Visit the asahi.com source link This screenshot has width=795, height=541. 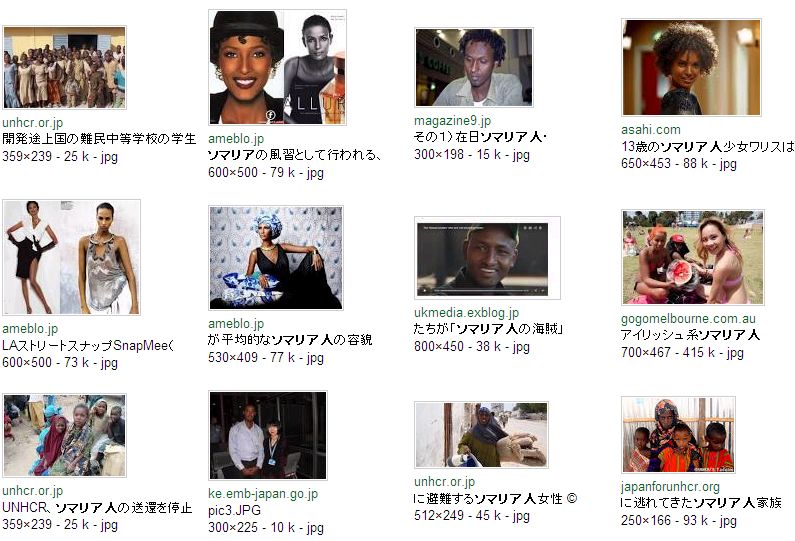click(x=651, y=129)
